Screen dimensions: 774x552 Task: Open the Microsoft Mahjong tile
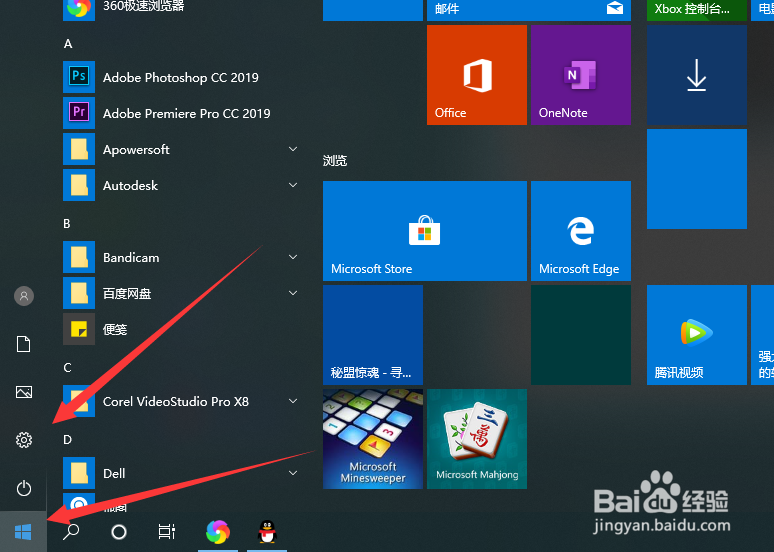[476, 439]
